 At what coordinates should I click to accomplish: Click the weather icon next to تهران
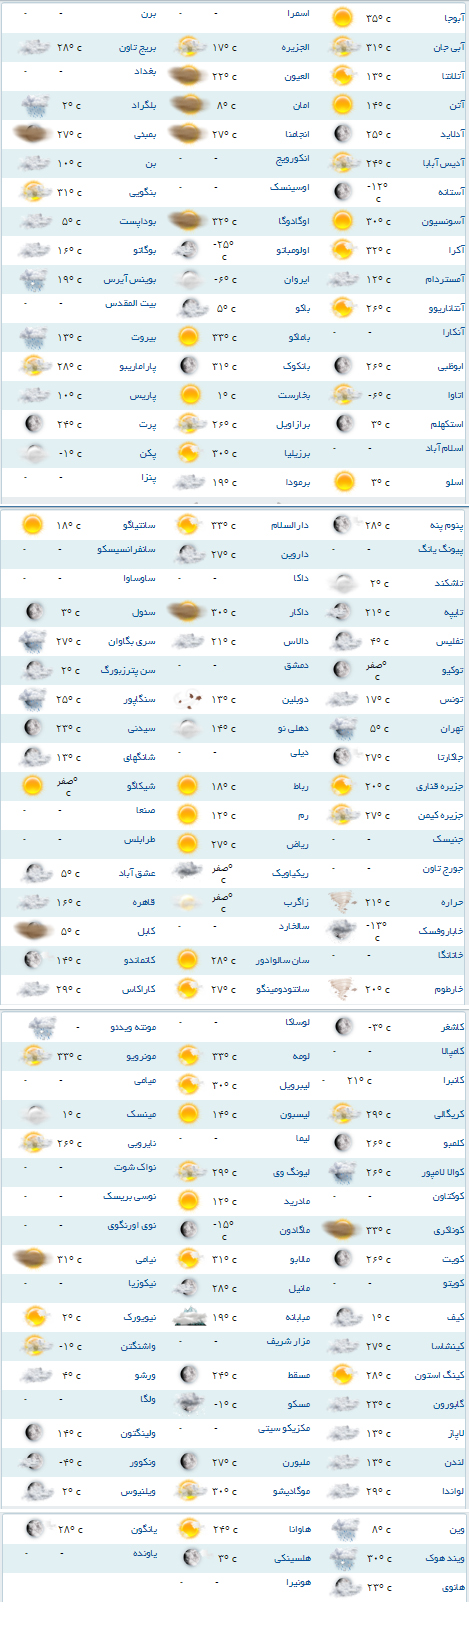pyautogui.click(x=343, y=728)
